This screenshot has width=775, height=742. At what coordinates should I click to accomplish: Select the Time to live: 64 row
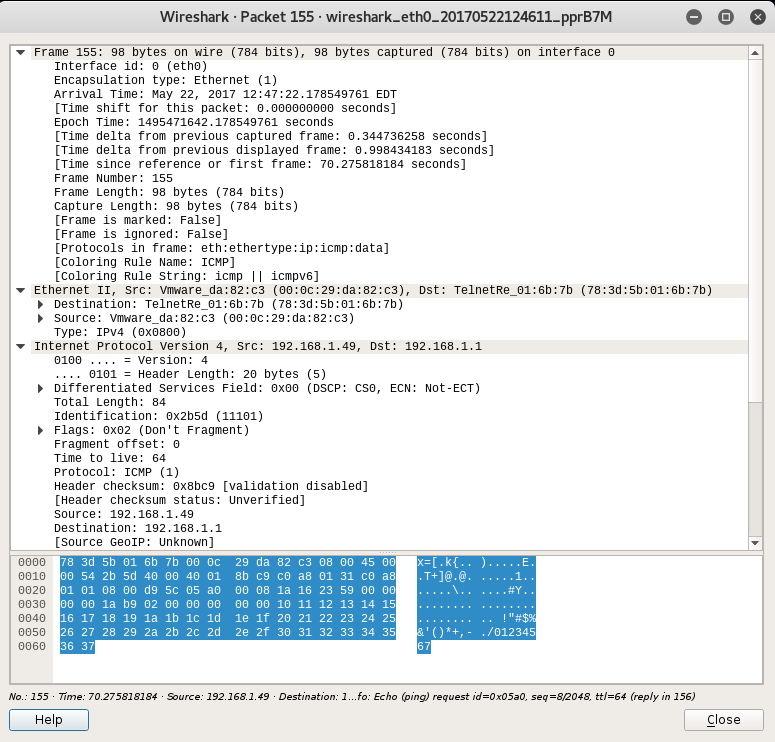(110, 458)
